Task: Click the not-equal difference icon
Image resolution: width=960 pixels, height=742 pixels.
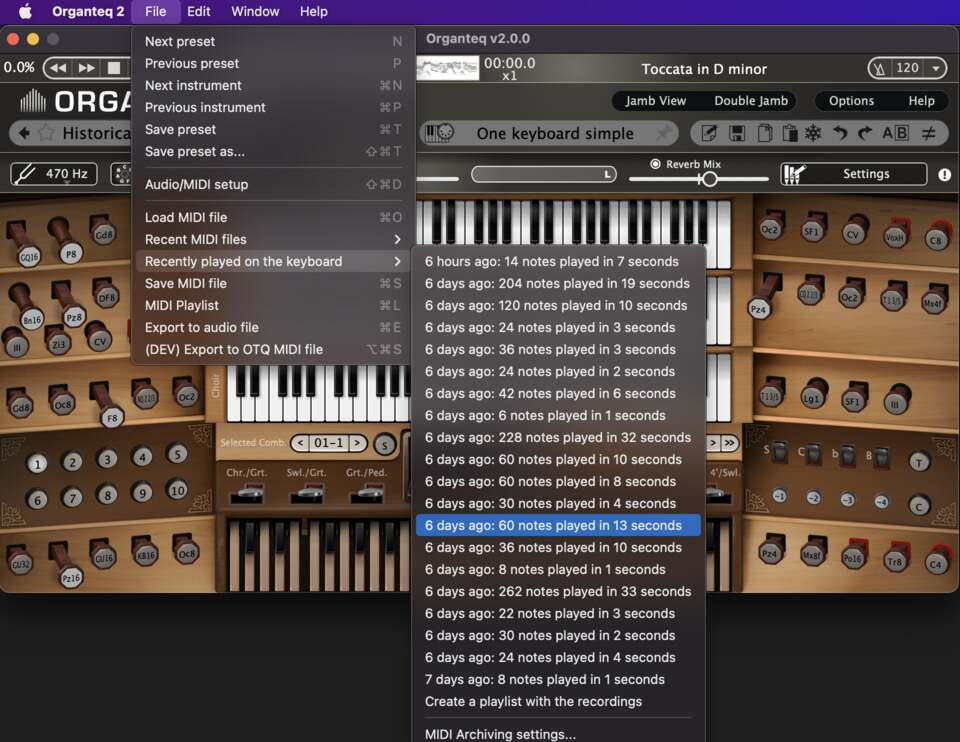Action: (x=929, y=133)
